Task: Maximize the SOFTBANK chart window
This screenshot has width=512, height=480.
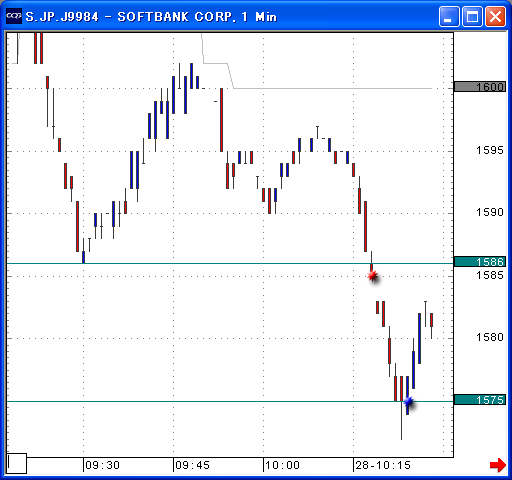Action: (x=472, y=16)
